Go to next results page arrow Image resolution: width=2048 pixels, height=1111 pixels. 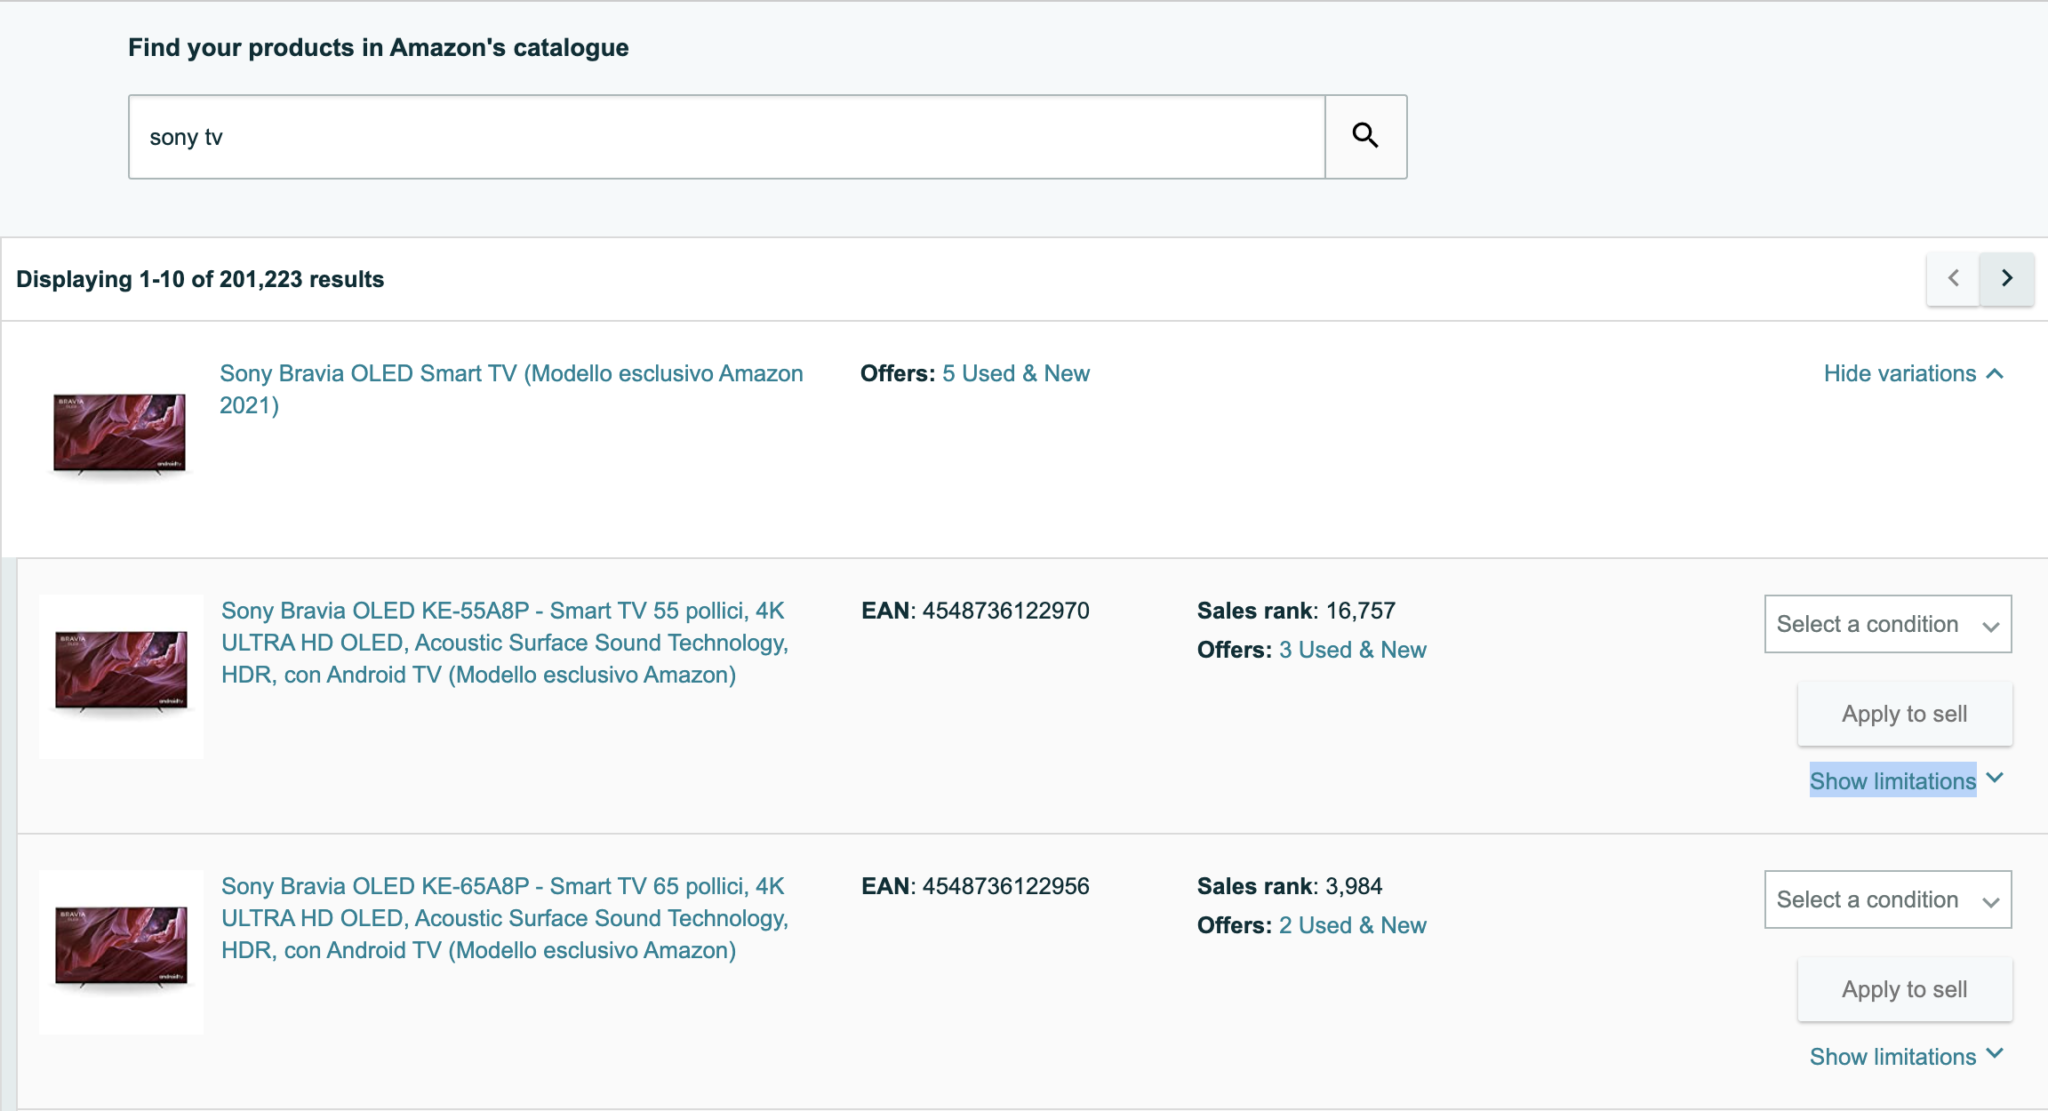click(x=2007, y=279)
